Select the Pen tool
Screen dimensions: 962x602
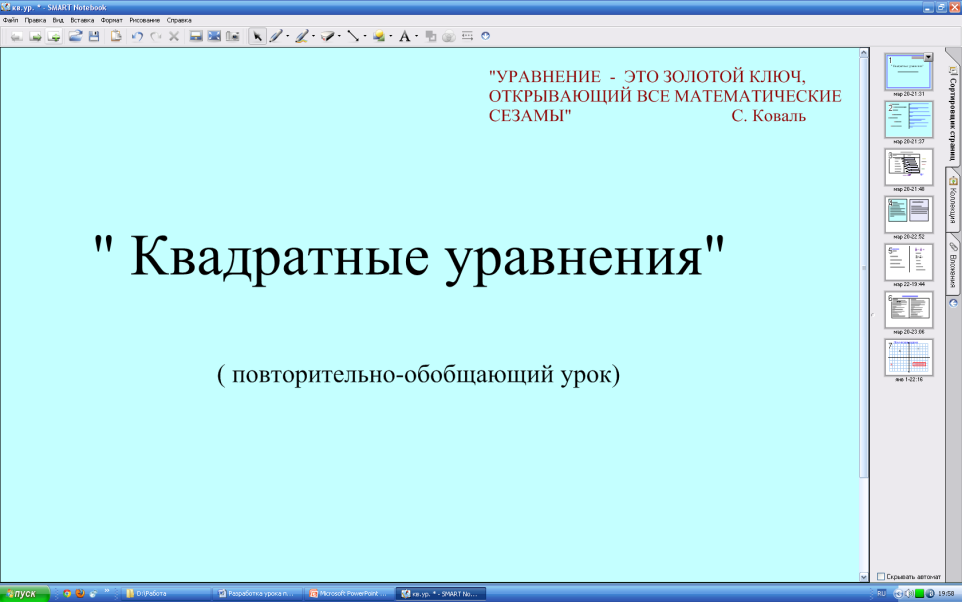[x=276, y=36]
